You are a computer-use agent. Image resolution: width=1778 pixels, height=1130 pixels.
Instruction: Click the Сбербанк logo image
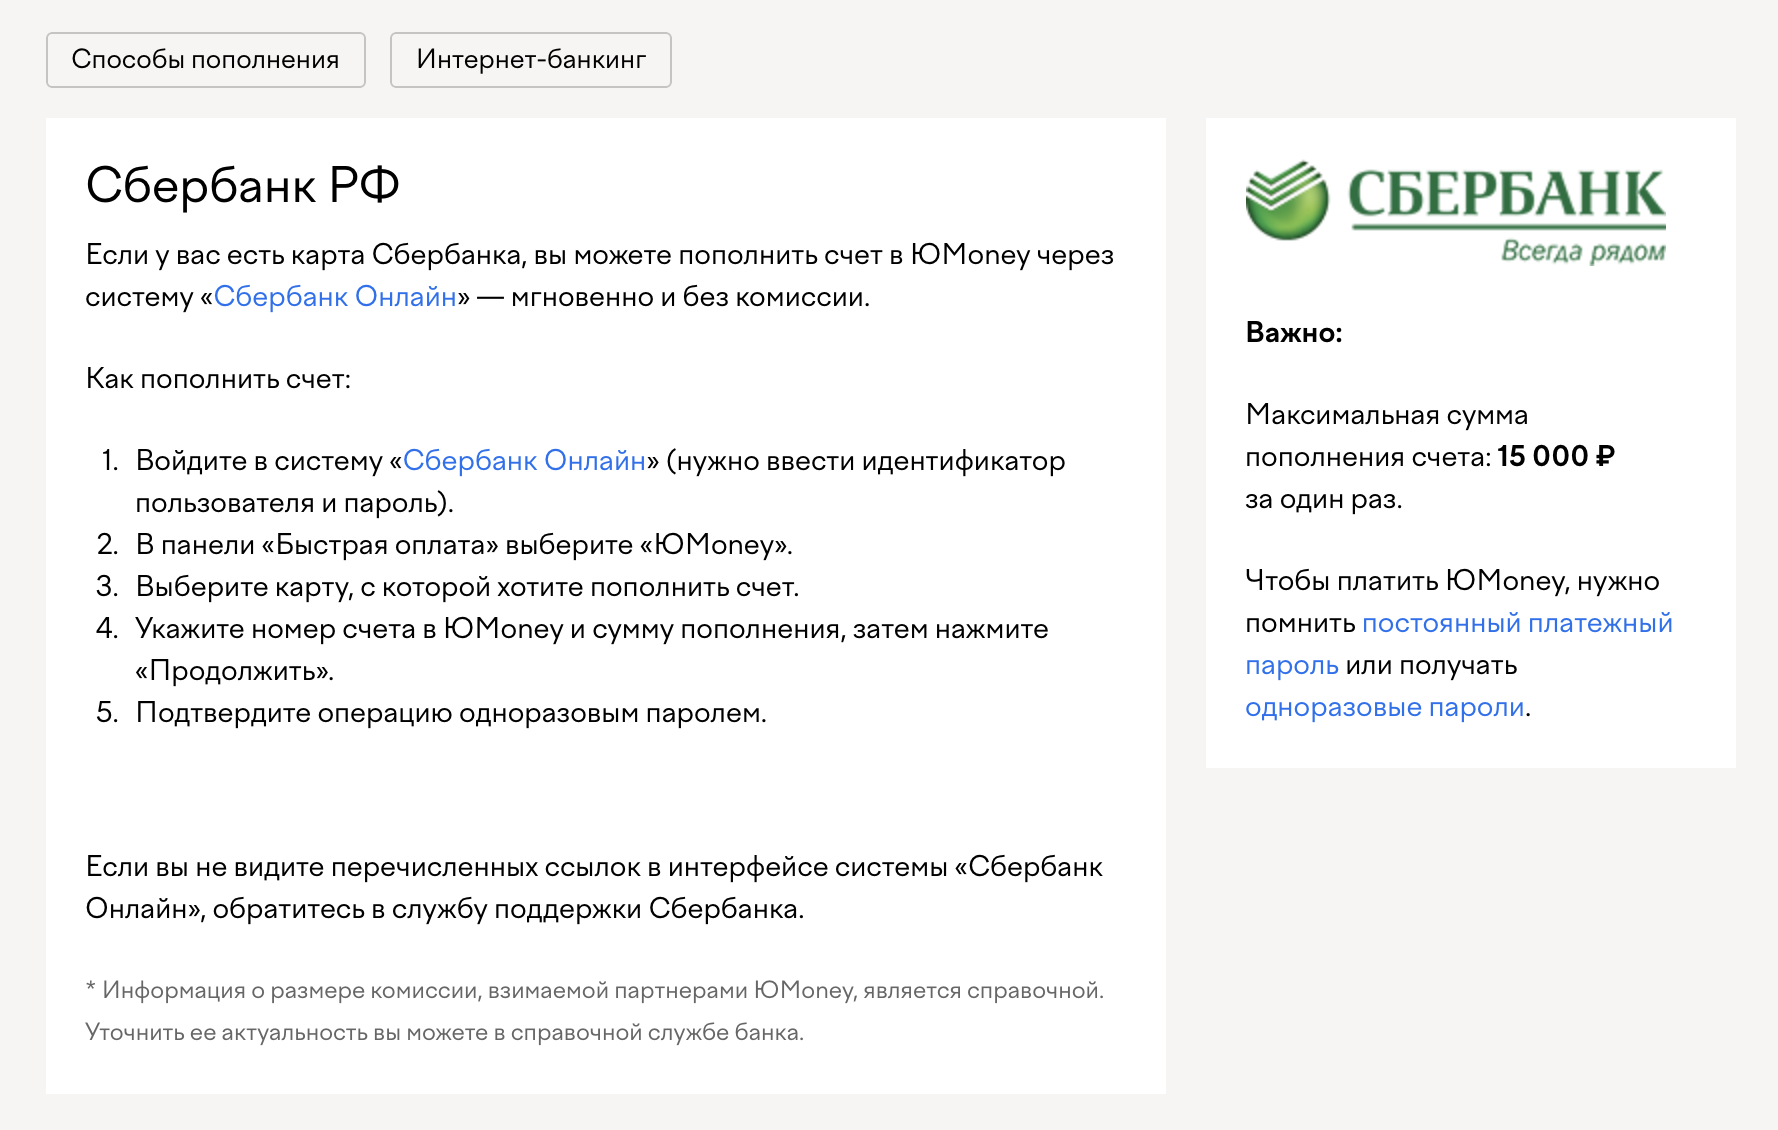click(1455, 212)
